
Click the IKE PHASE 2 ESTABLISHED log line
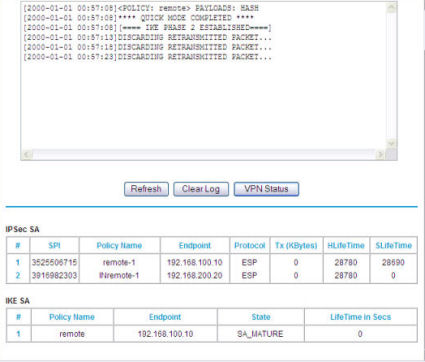[147, 28]
